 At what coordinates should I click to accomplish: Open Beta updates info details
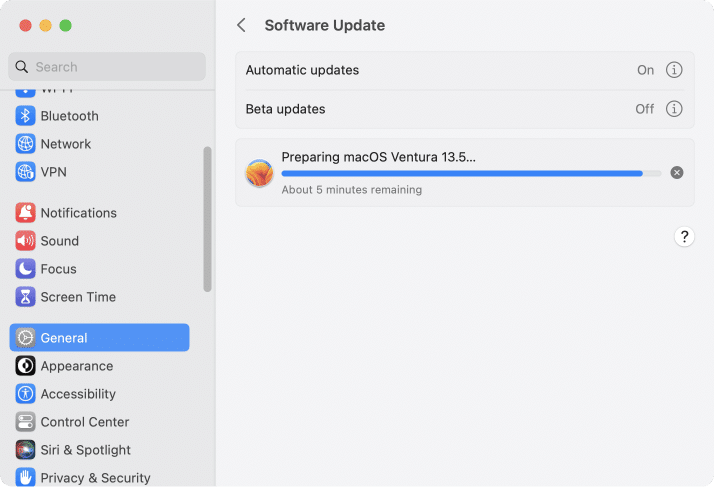674,109
